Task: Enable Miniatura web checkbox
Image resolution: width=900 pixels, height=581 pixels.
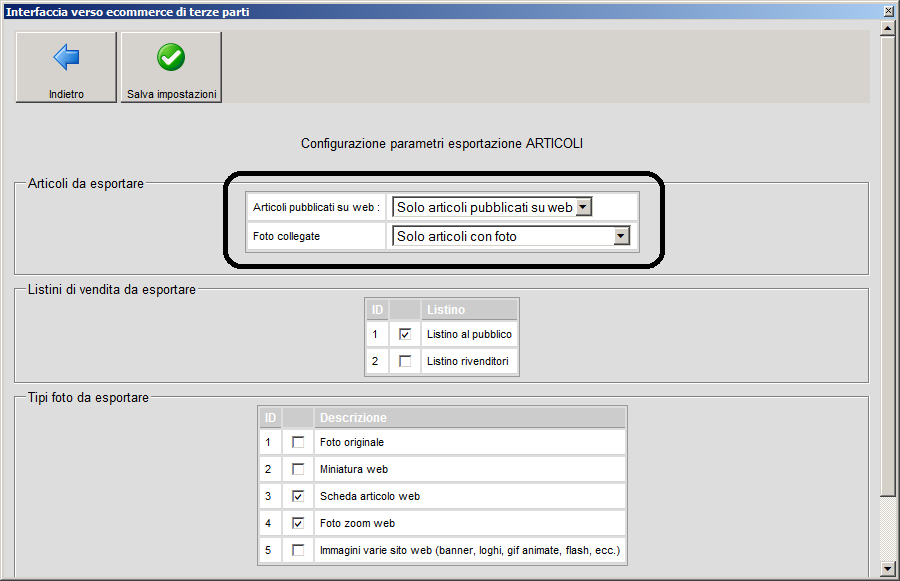Action: 298,469
